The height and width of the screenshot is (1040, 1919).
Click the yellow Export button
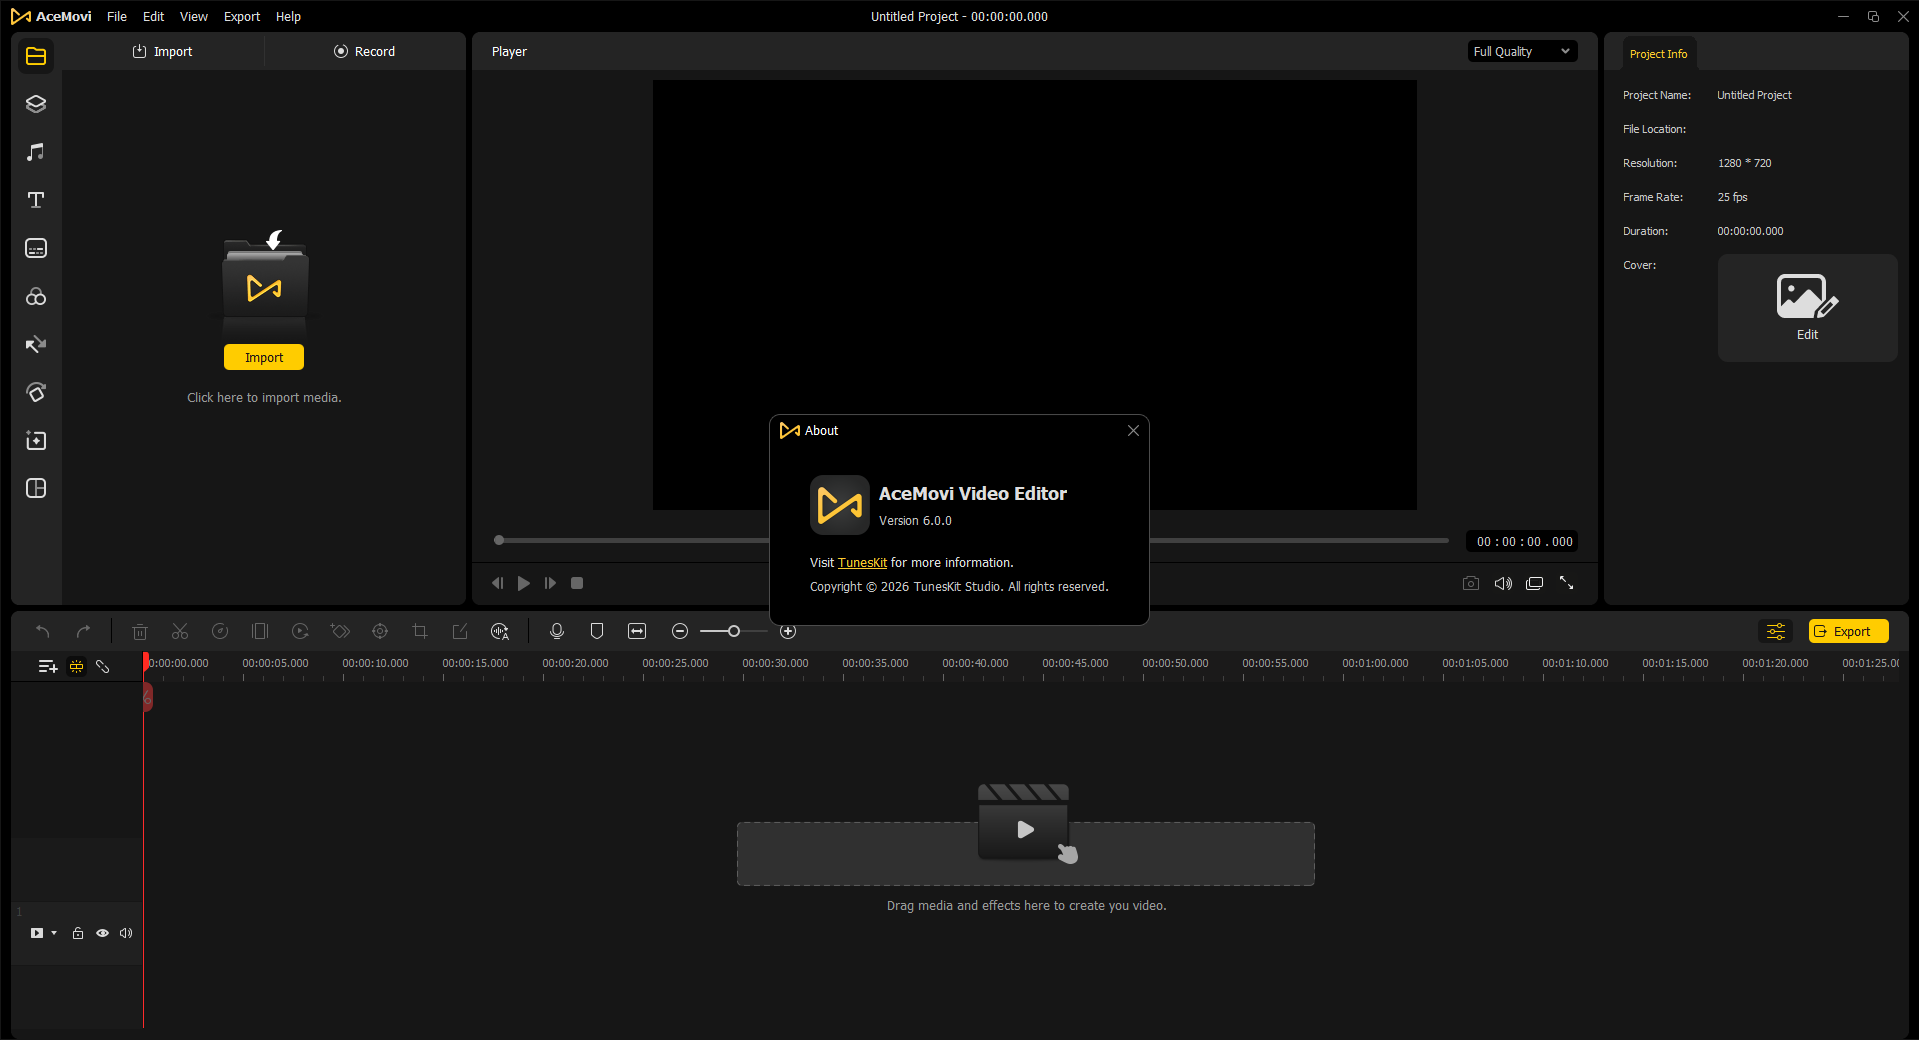(1848, 631)
